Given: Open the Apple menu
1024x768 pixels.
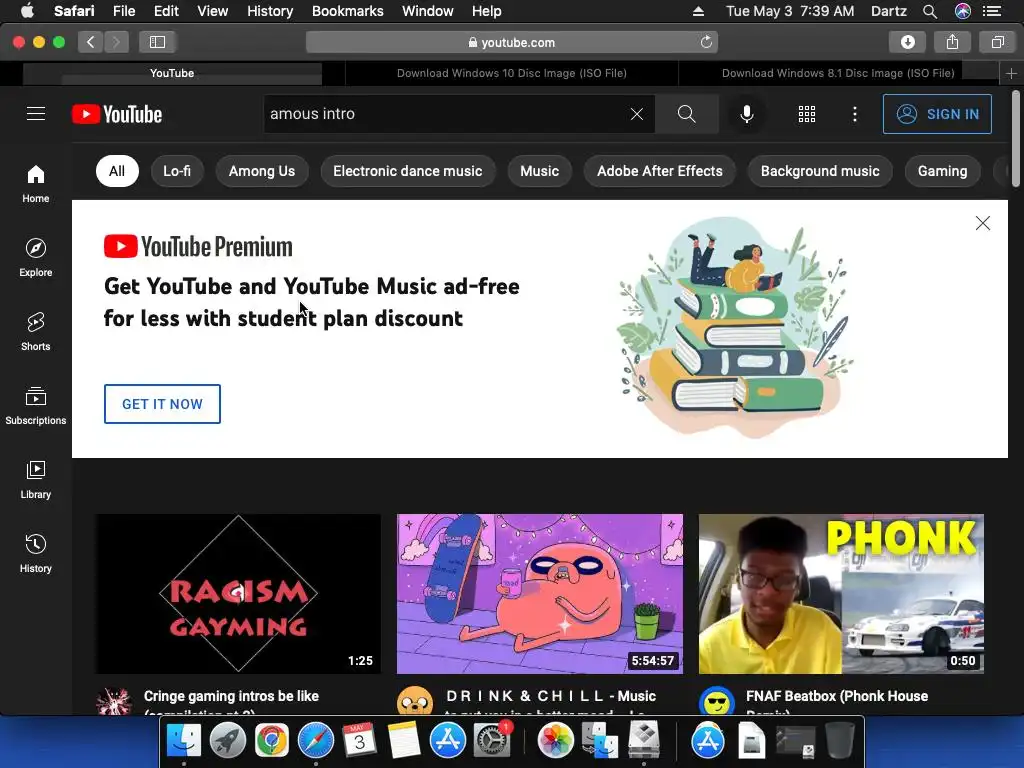Looking at the screenshot, I should point(27,11).
